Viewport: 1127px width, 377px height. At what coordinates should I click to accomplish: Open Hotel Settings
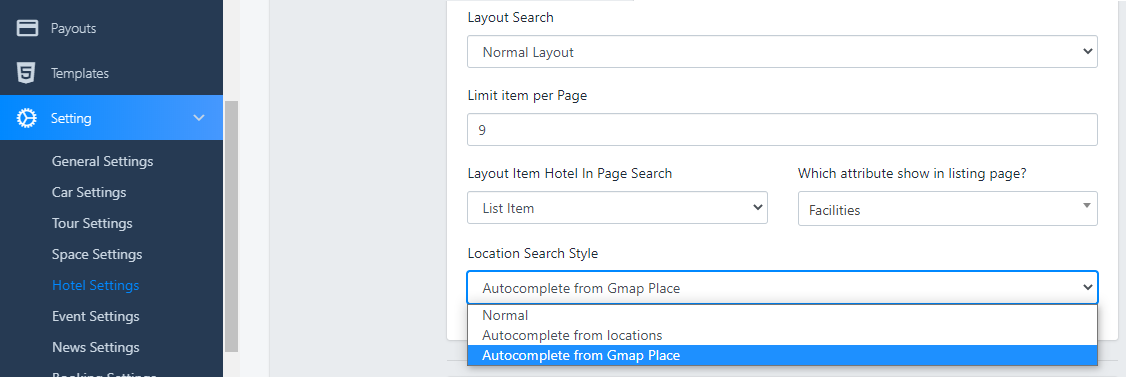[x=96, y=285]
